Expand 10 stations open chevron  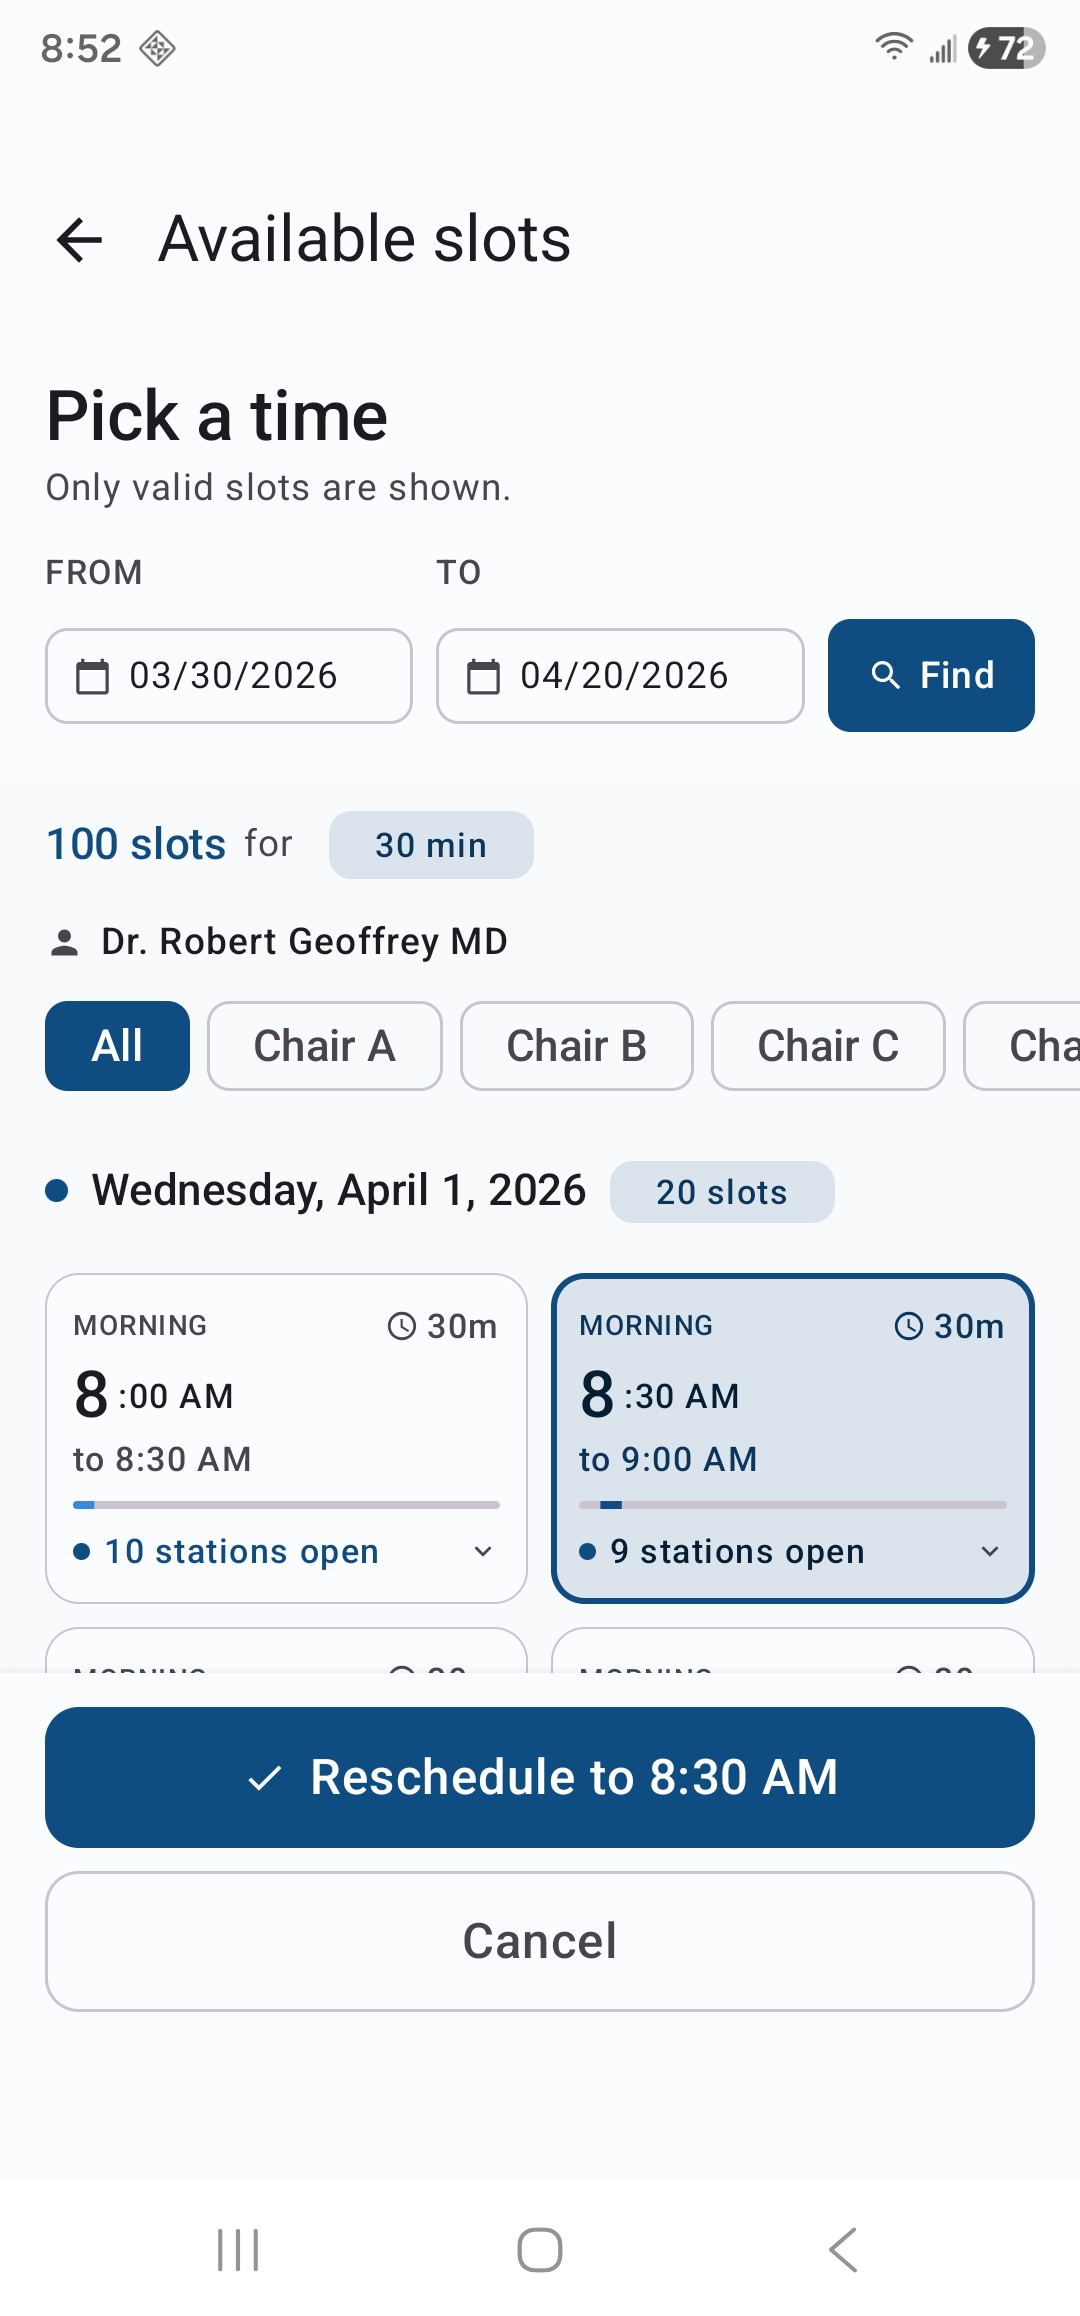[x=483, y=1551]
